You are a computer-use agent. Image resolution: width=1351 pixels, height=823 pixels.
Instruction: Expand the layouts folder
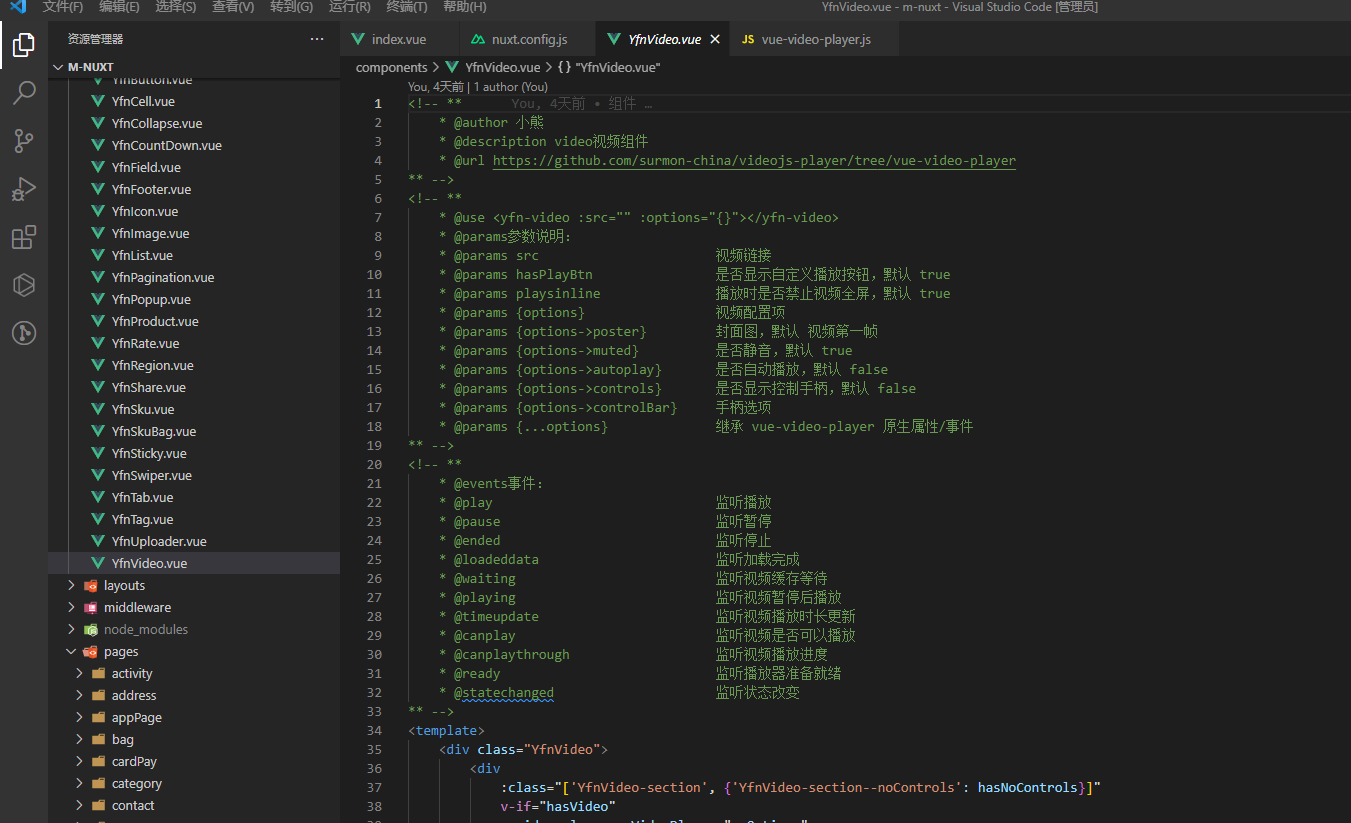[124, 585]
